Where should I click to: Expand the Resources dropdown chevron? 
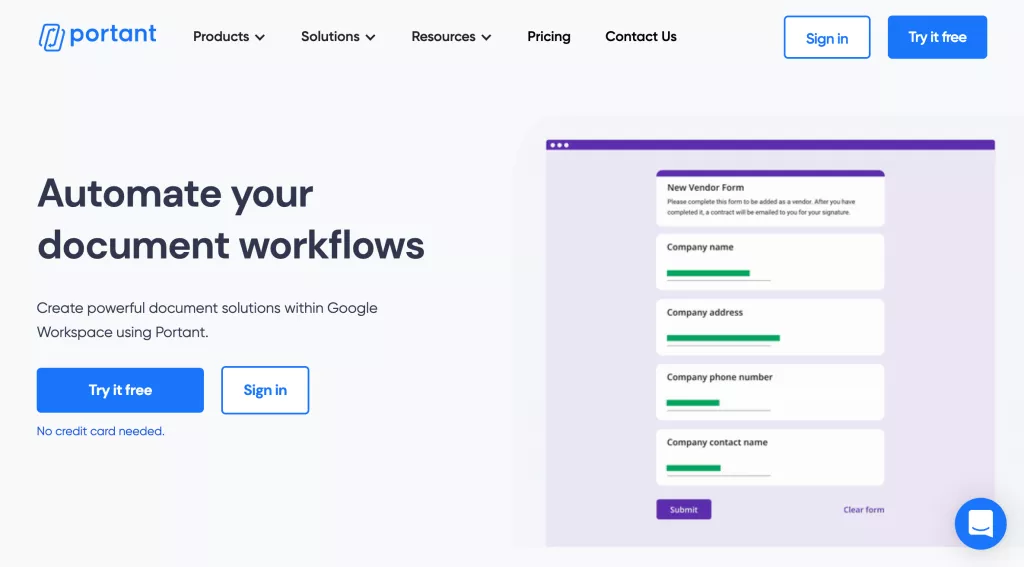486,37
